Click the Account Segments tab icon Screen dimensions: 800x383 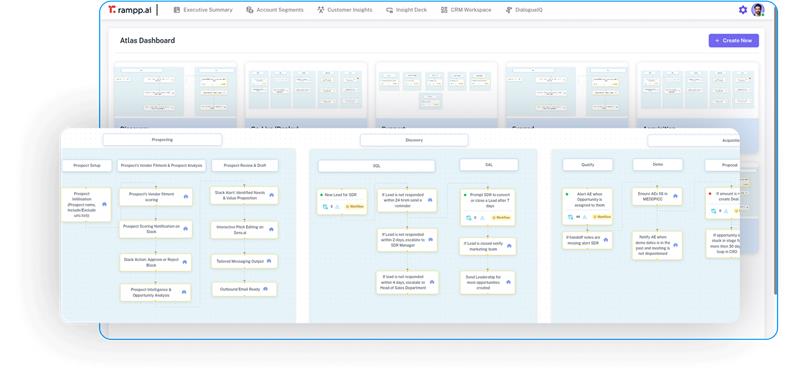[x=249, y=10]
